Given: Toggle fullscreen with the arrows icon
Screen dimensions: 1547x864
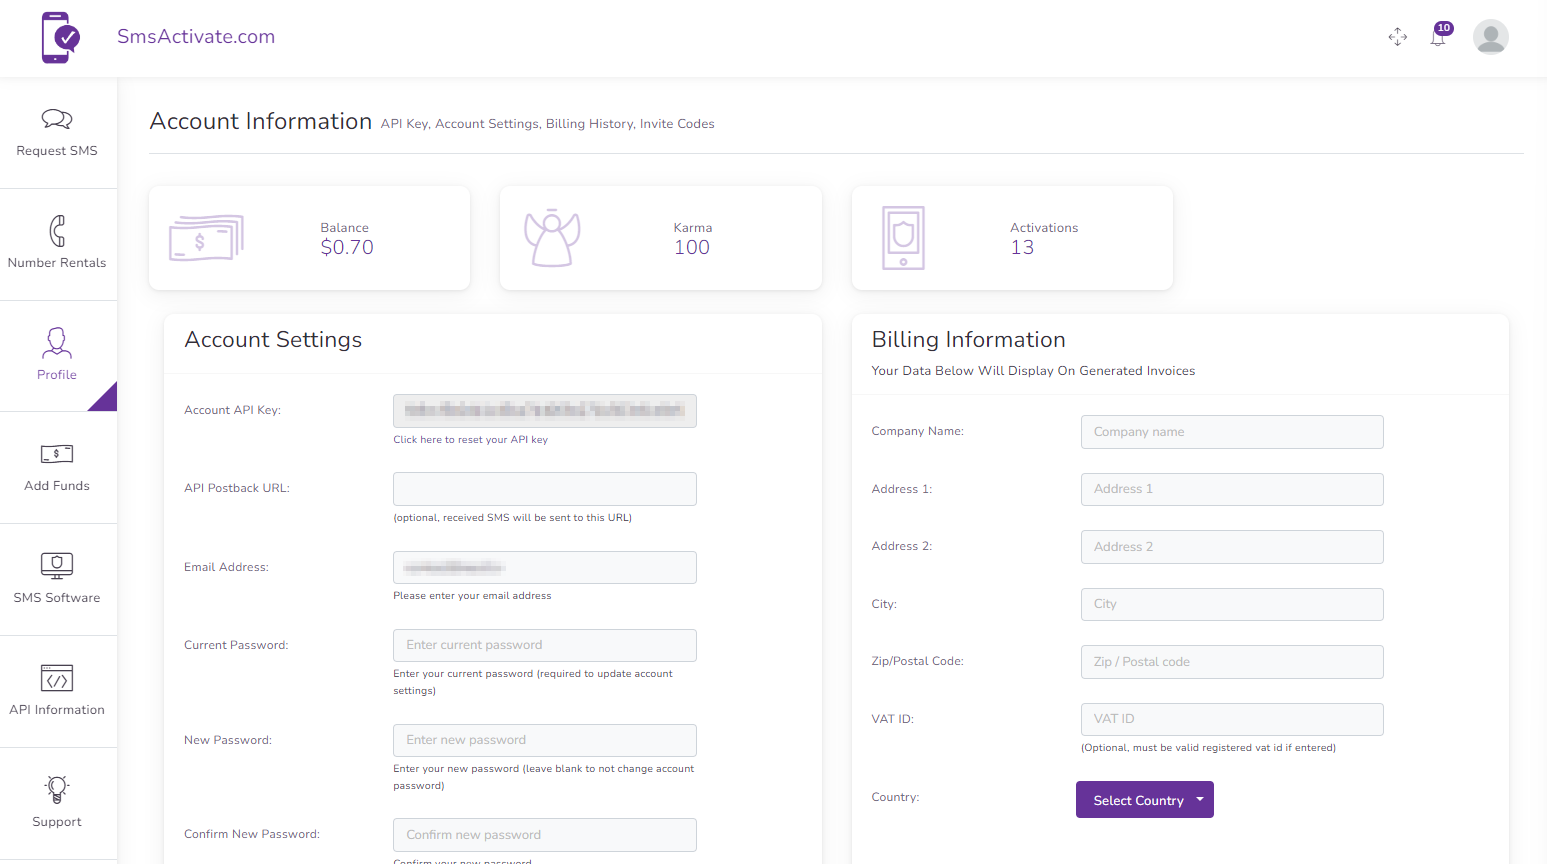Looking at the screenshot, I should coord(1398,37).
